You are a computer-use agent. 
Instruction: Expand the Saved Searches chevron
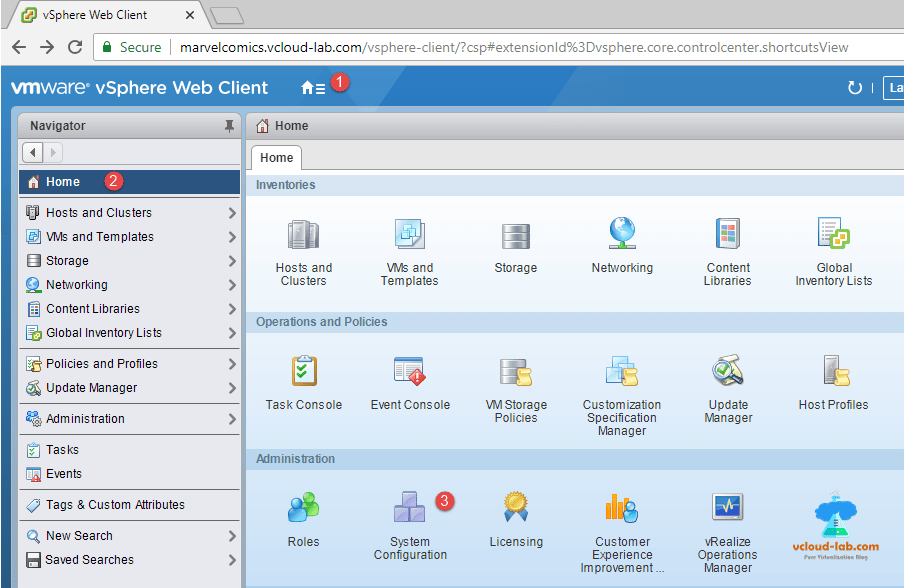[231, 560]
